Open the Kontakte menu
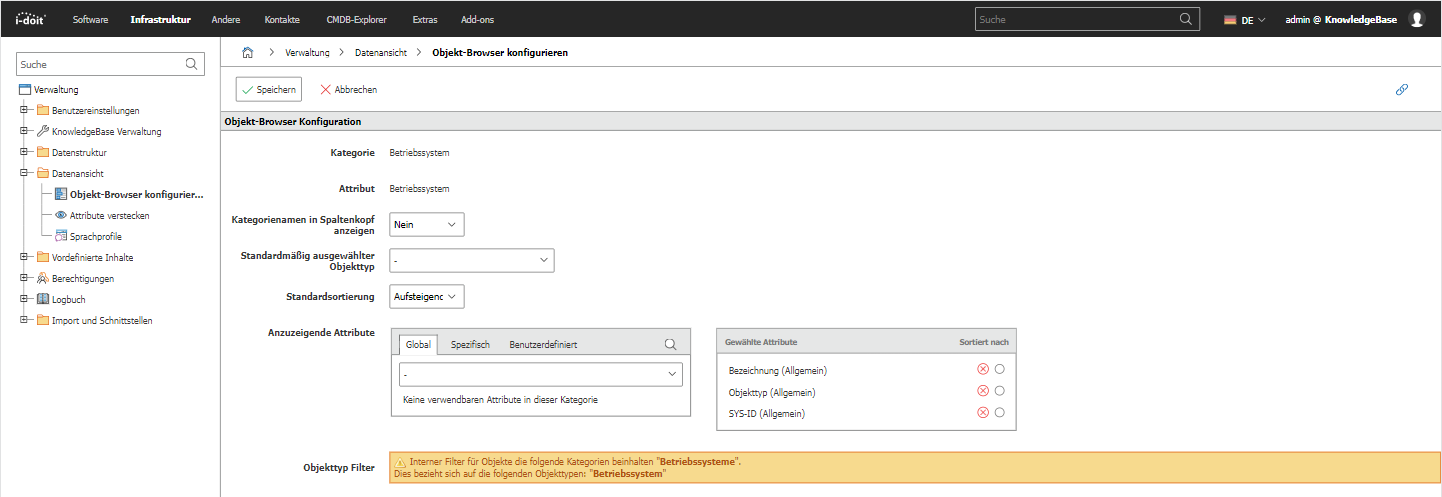Image resolution: width=1442 pixels, height=497 pixels. pos(282,20)
